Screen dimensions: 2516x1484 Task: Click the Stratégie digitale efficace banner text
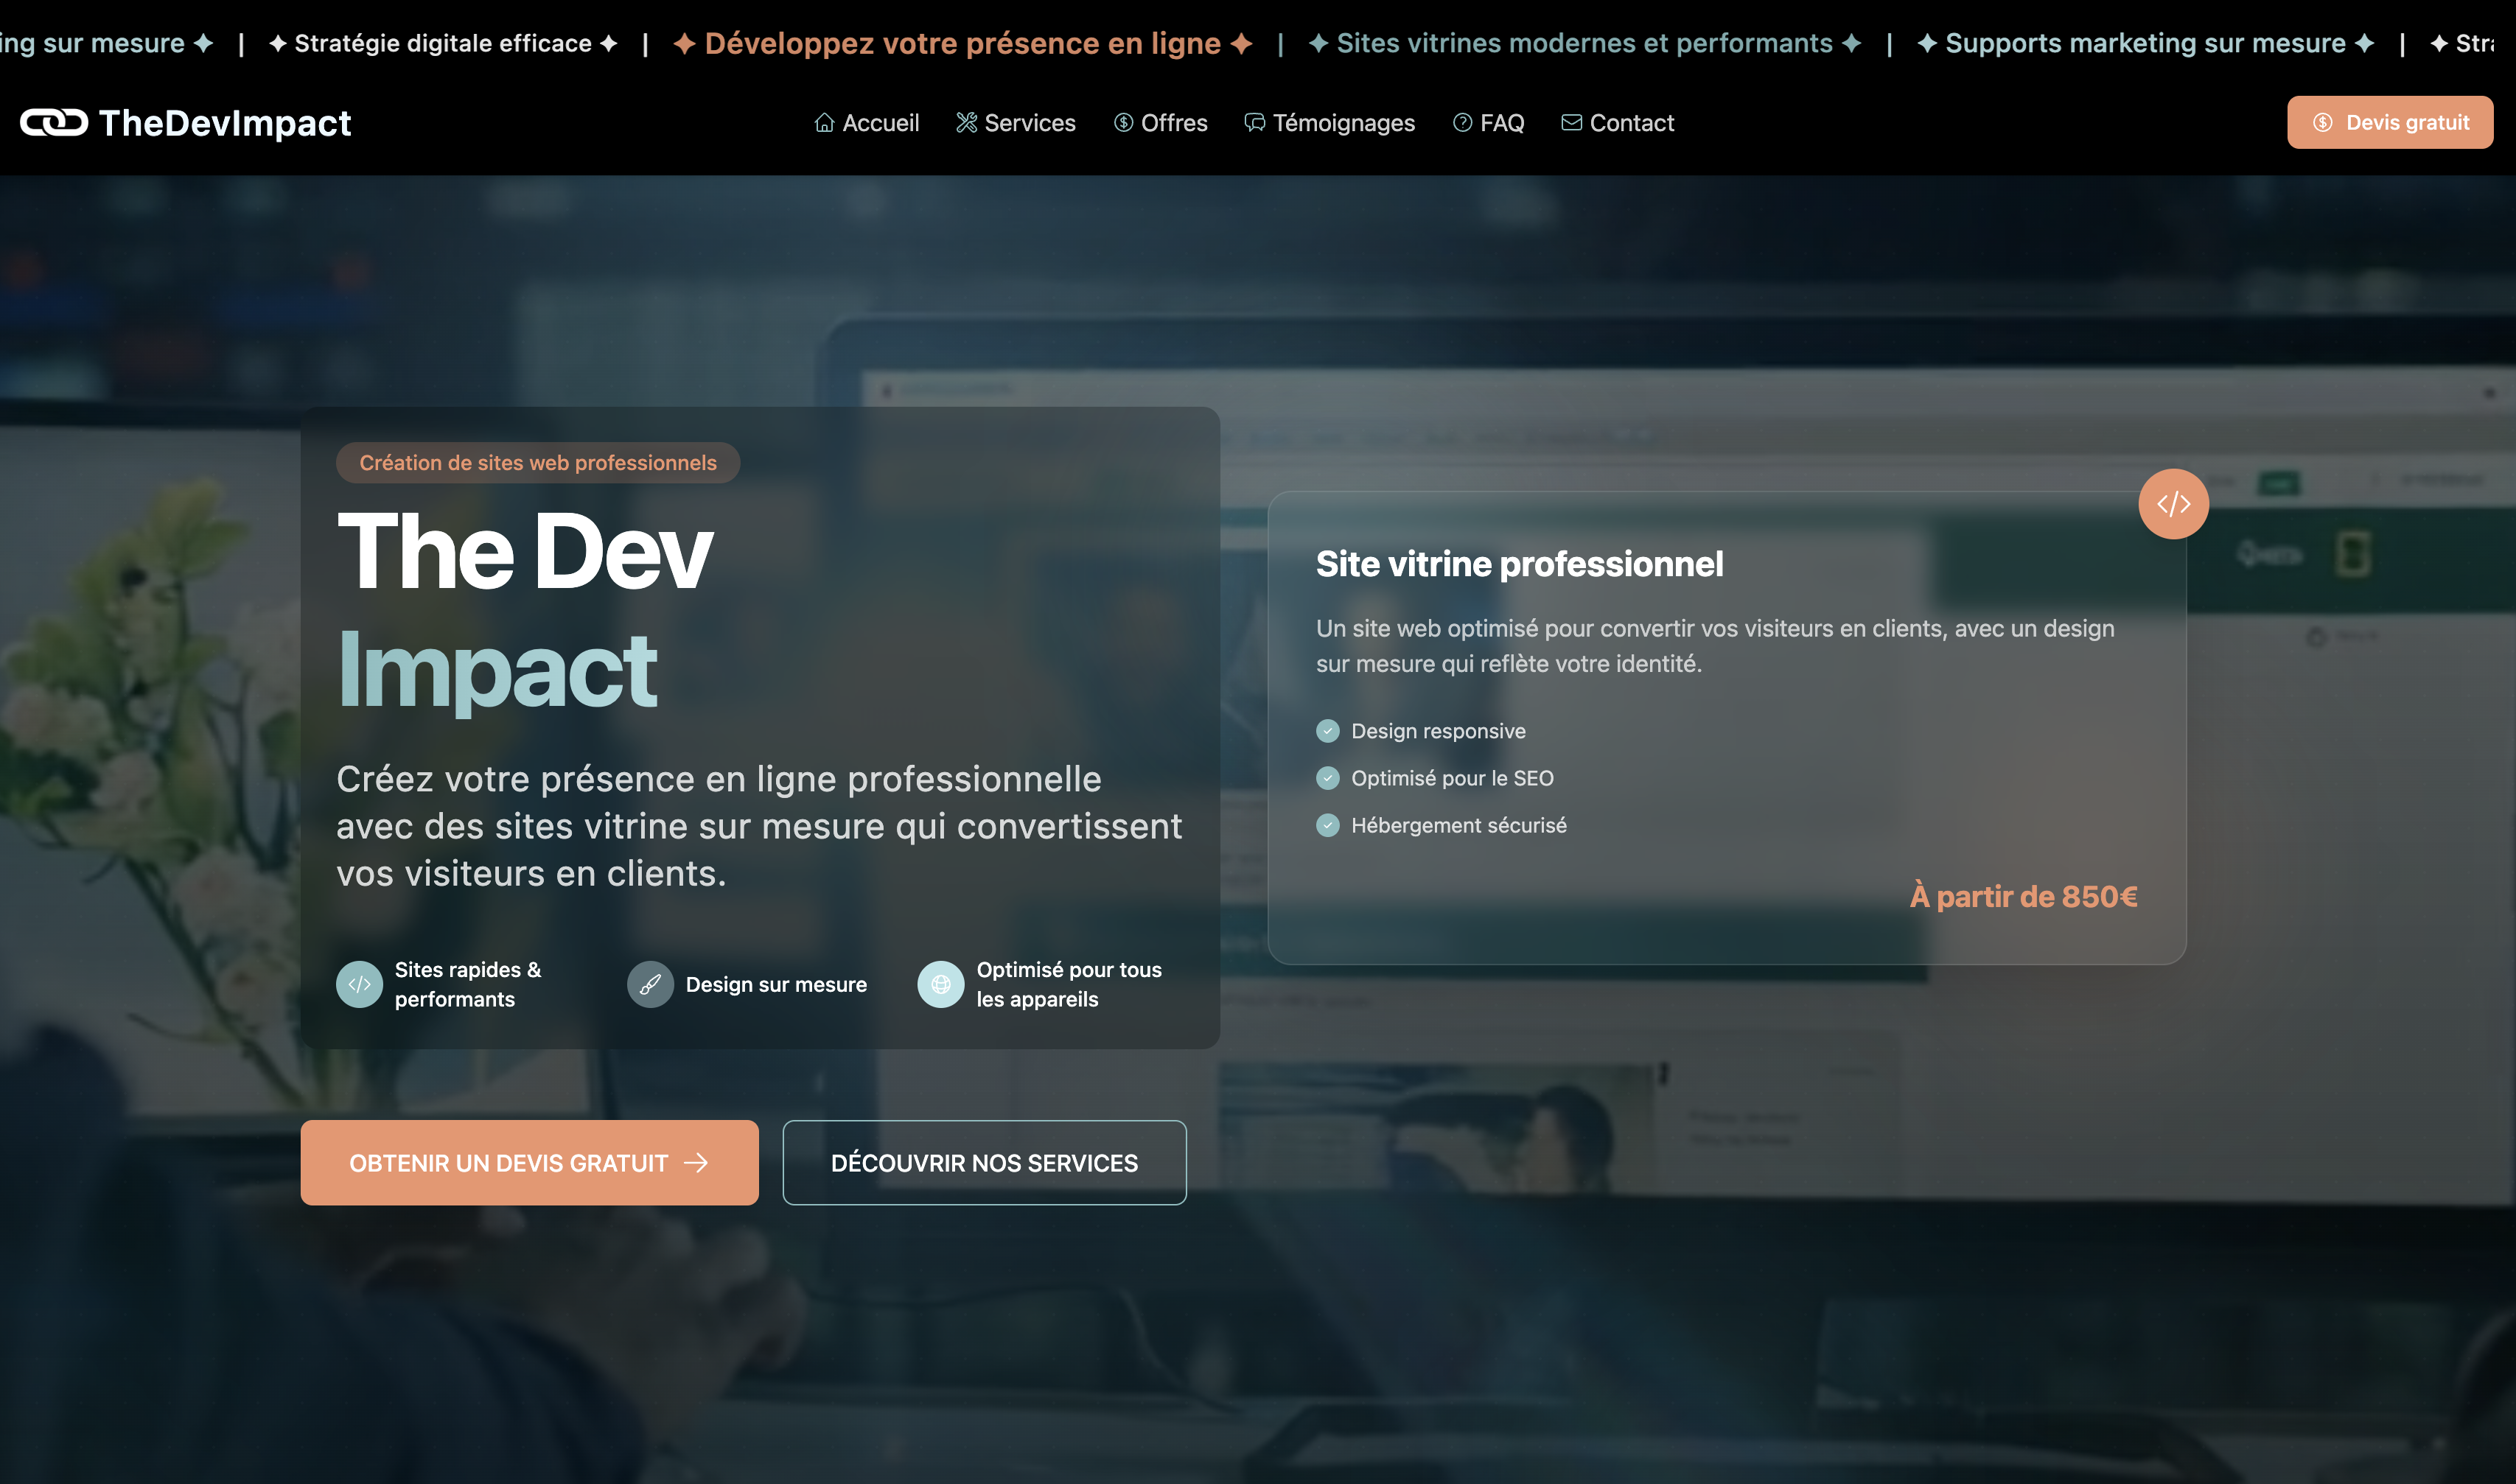(x=443, y=43)
